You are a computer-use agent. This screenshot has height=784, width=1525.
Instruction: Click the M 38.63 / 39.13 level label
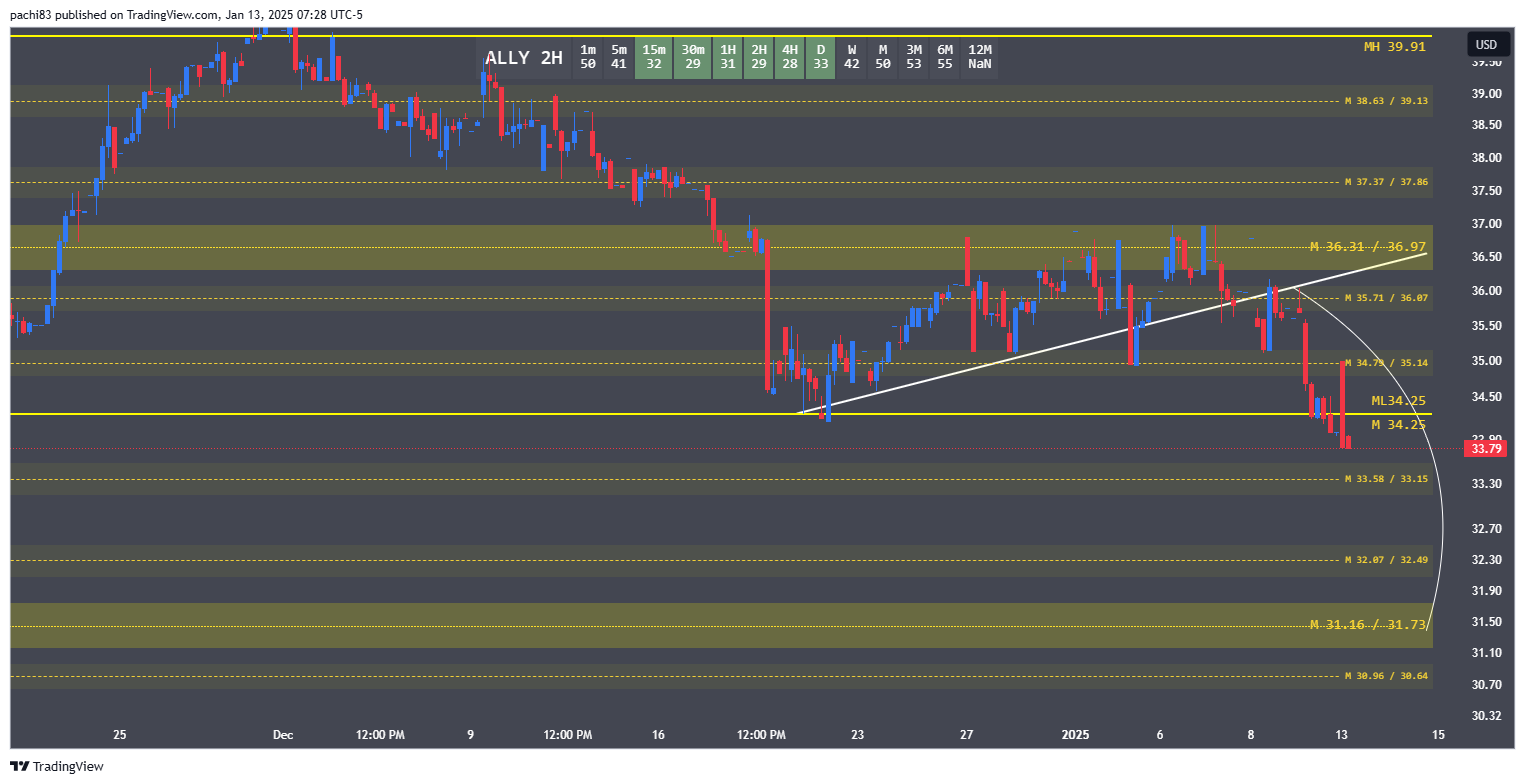point(1385,101)
